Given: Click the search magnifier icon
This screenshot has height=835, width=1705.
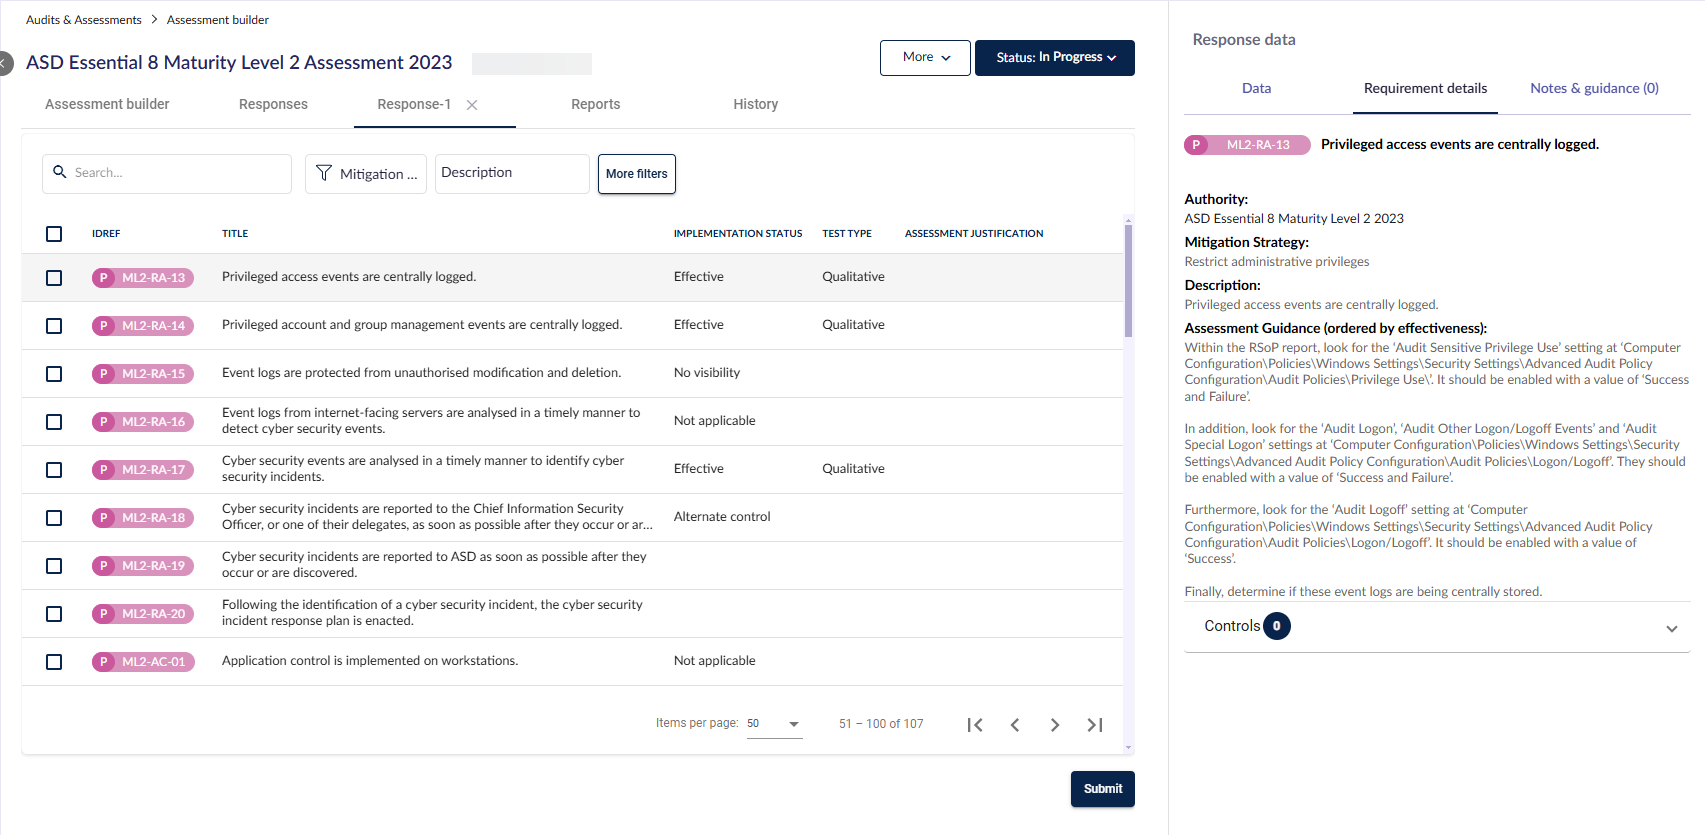Looking at the screenshot, I should pyautogui.click(x=60, y=172).
